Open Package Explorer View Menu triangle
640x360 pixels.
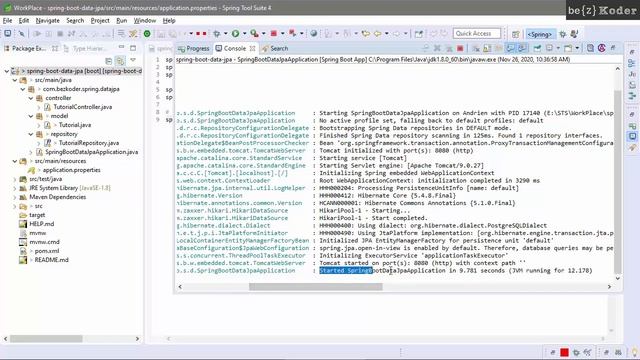[x=133, y=60]
